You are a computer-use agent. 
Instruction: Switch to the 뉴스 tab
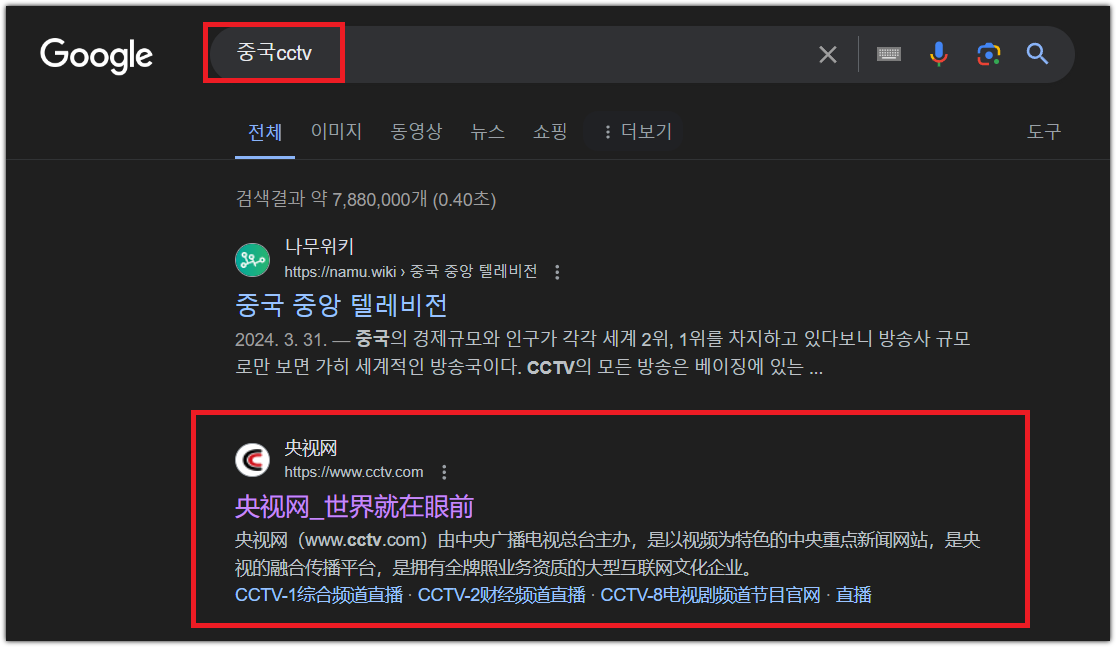pyautogui.click(x=488, y=131)
